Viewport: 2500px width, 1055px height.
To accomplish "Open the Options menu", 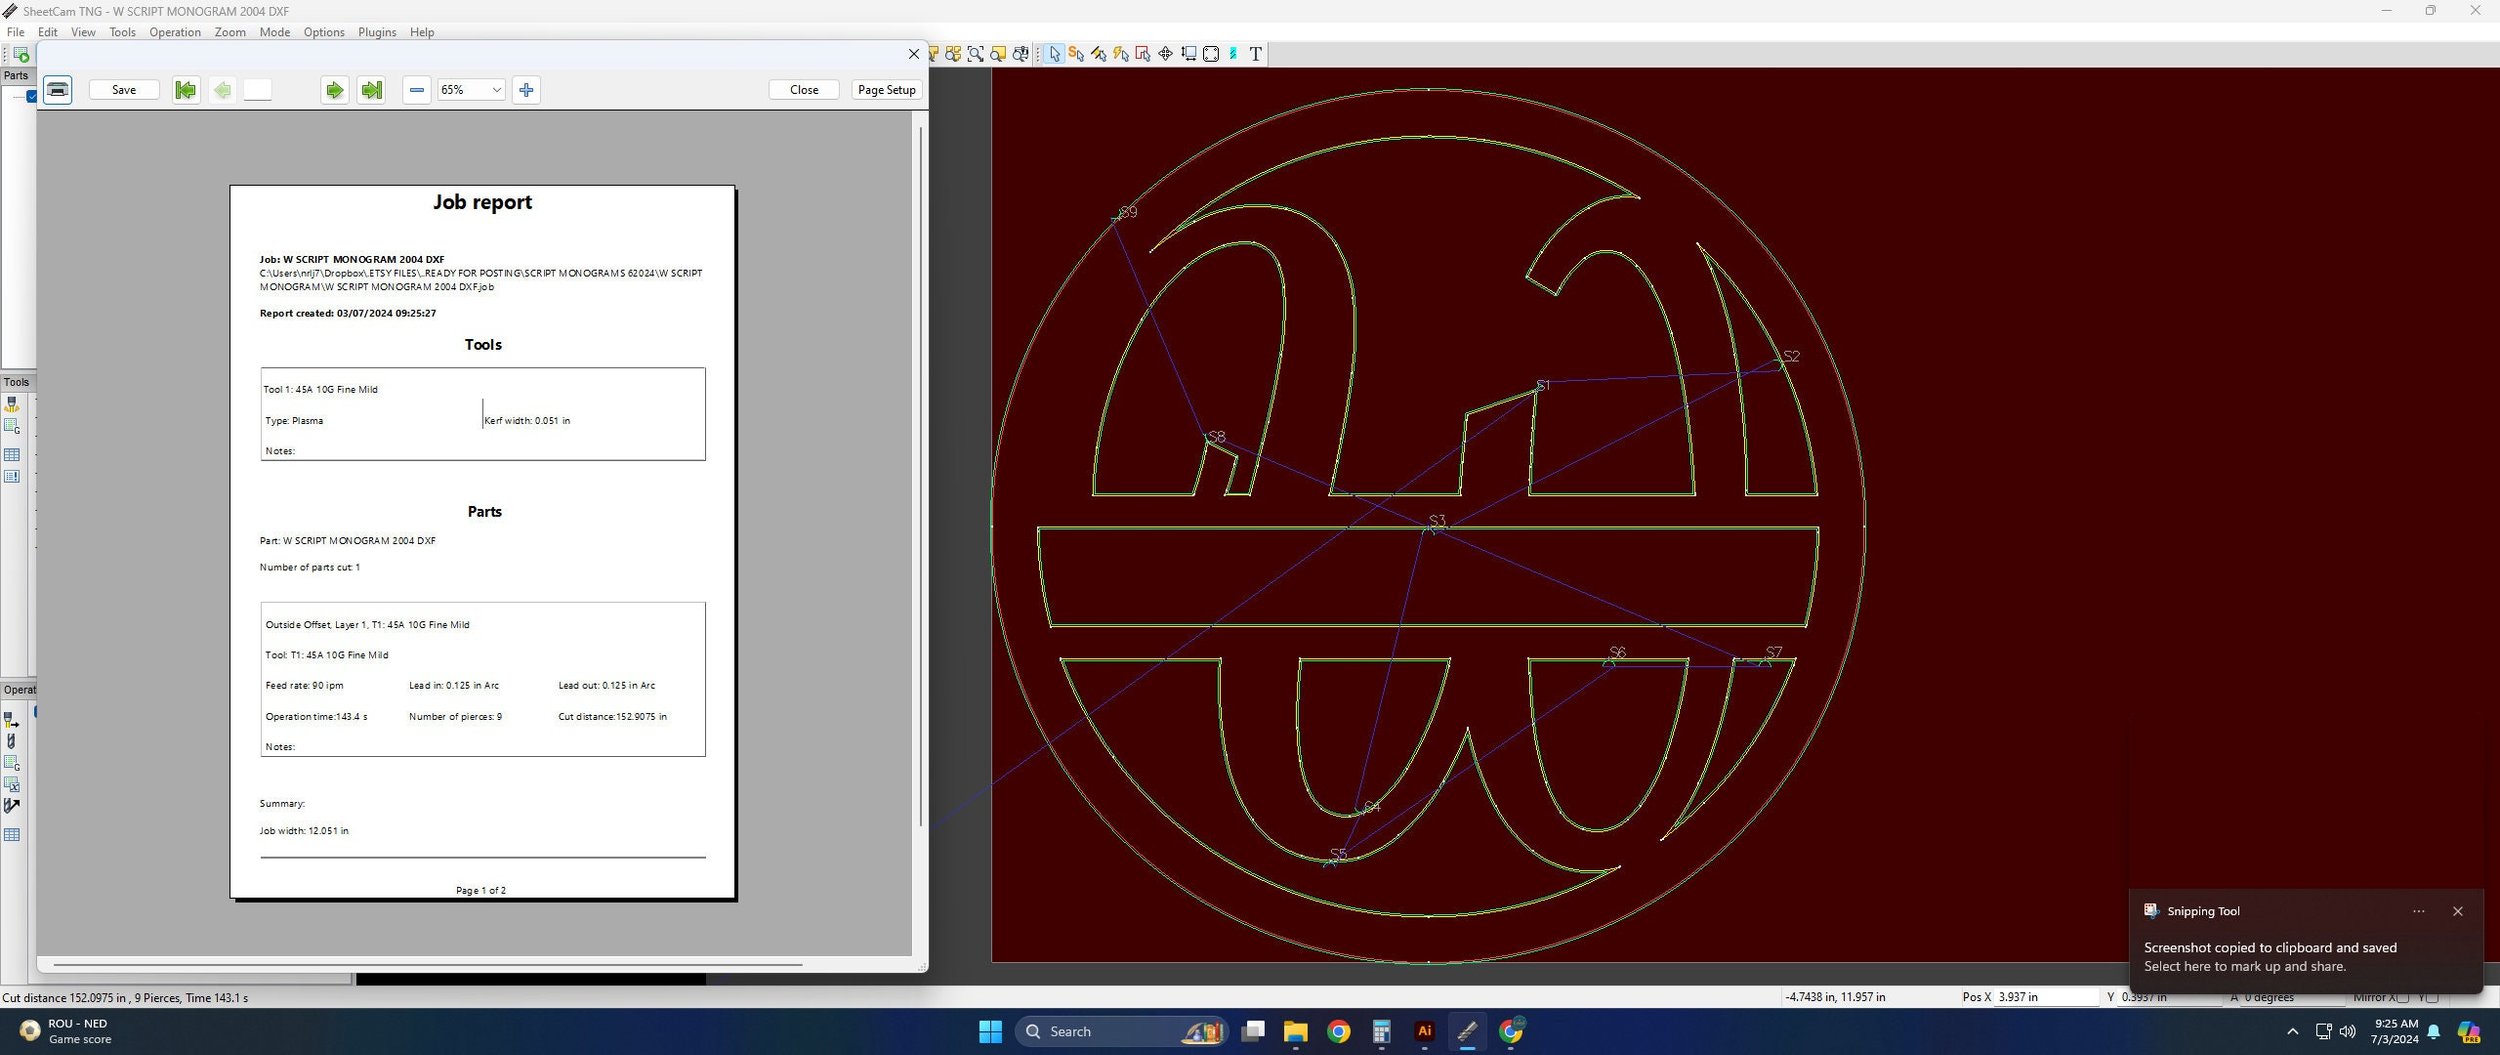I will pos(324,32).
